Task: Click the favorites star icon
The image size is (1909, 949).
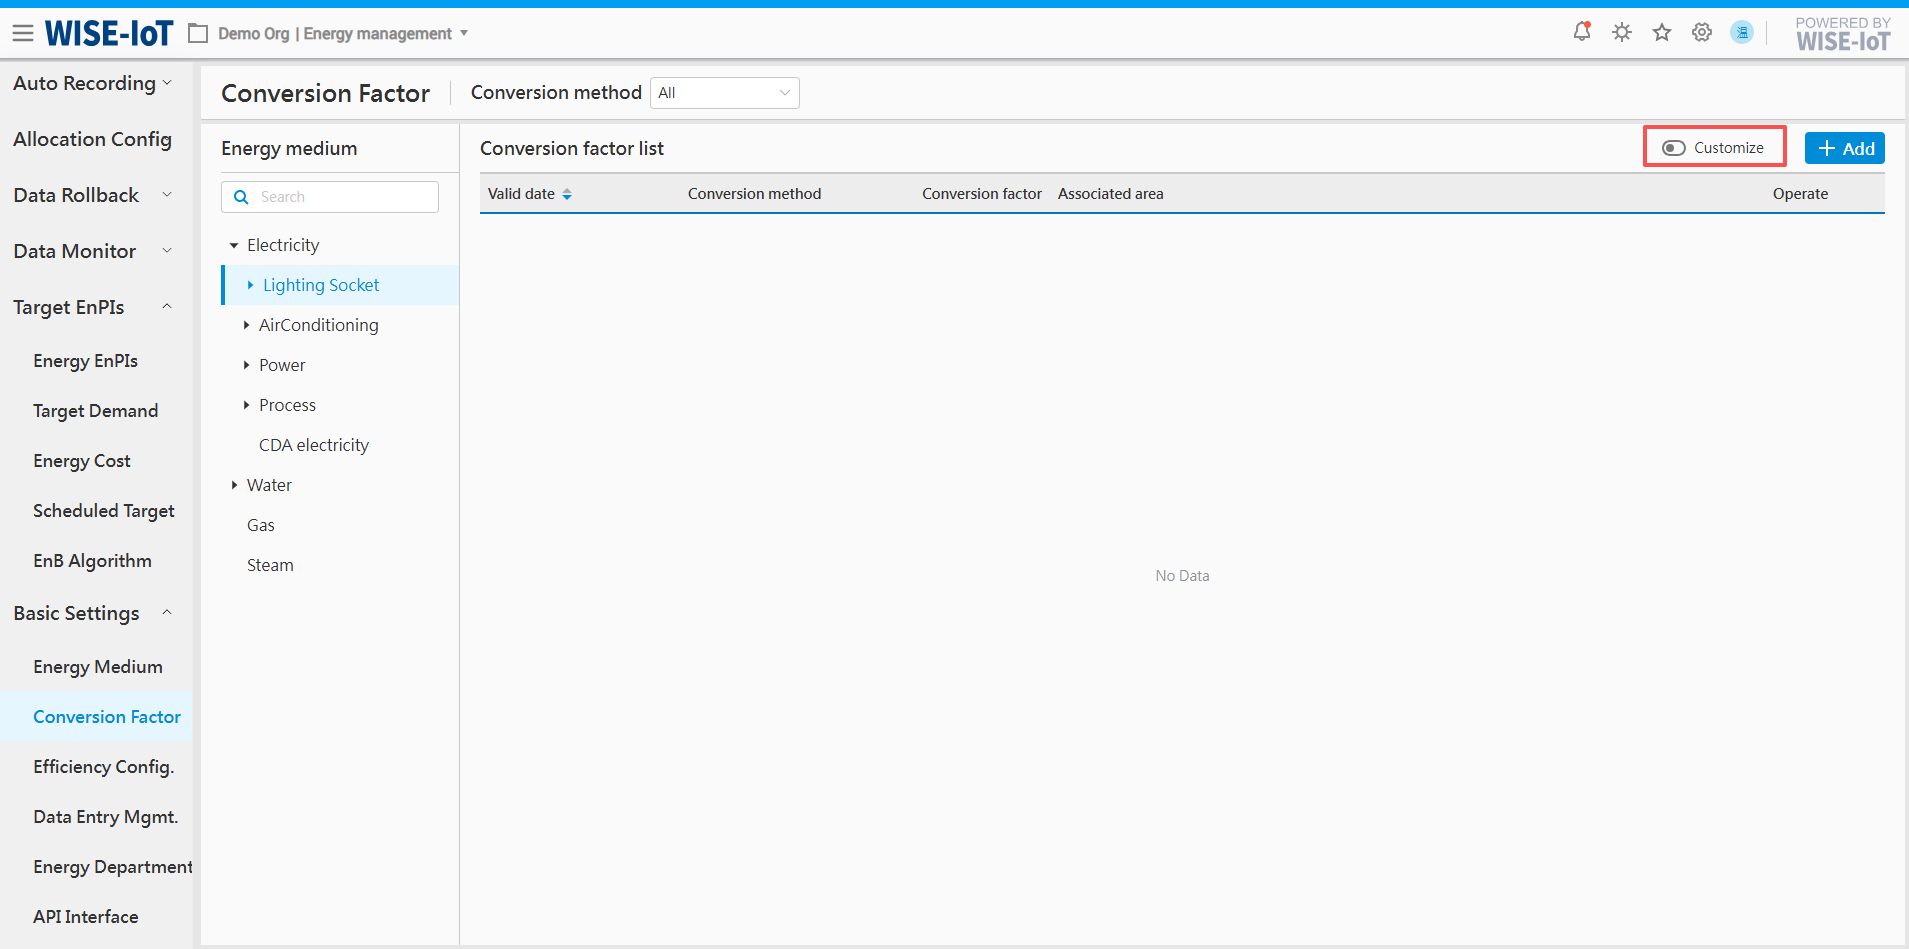Action: click(x=1661, y=33)
